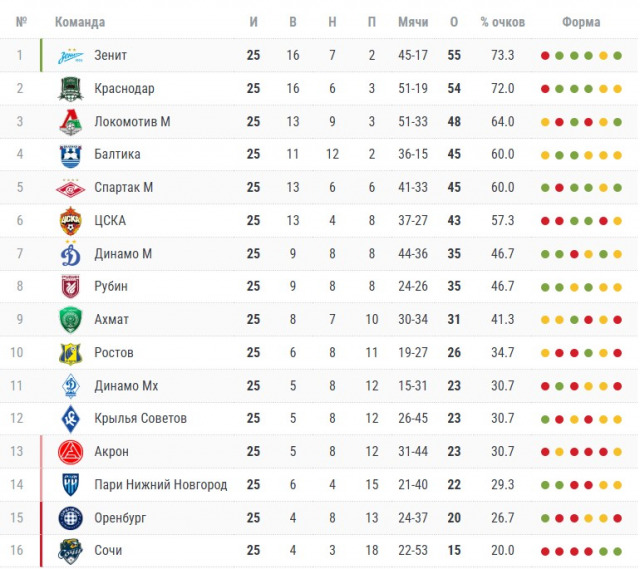Sort by the Мячи column header

tap(413, 22)
